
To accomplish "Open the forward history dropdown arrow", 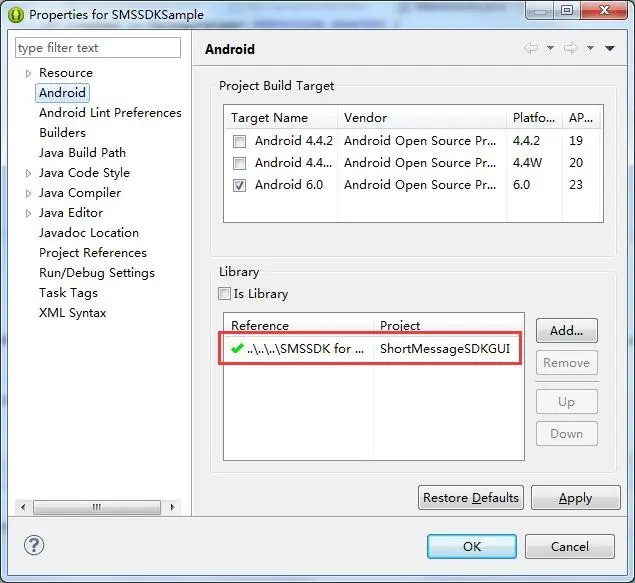I will pyautogui.click(x=590, y=48).
